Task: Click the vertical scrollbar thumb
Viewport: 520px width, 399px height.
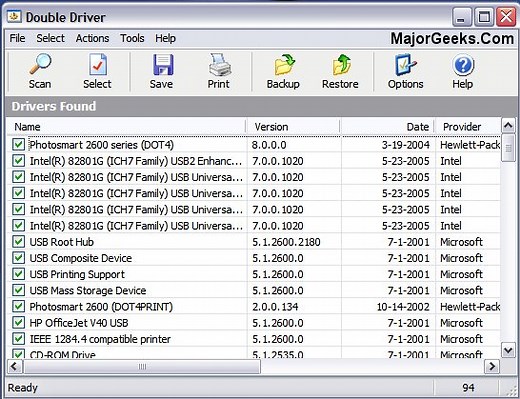Action: pos(508,148)
